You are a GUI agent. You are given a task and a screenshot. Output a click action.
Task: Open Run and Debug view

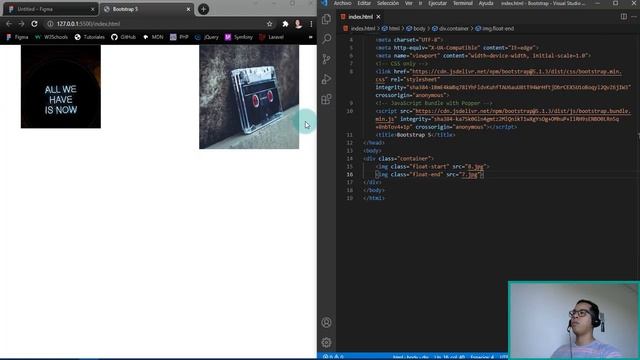[326, 79]
